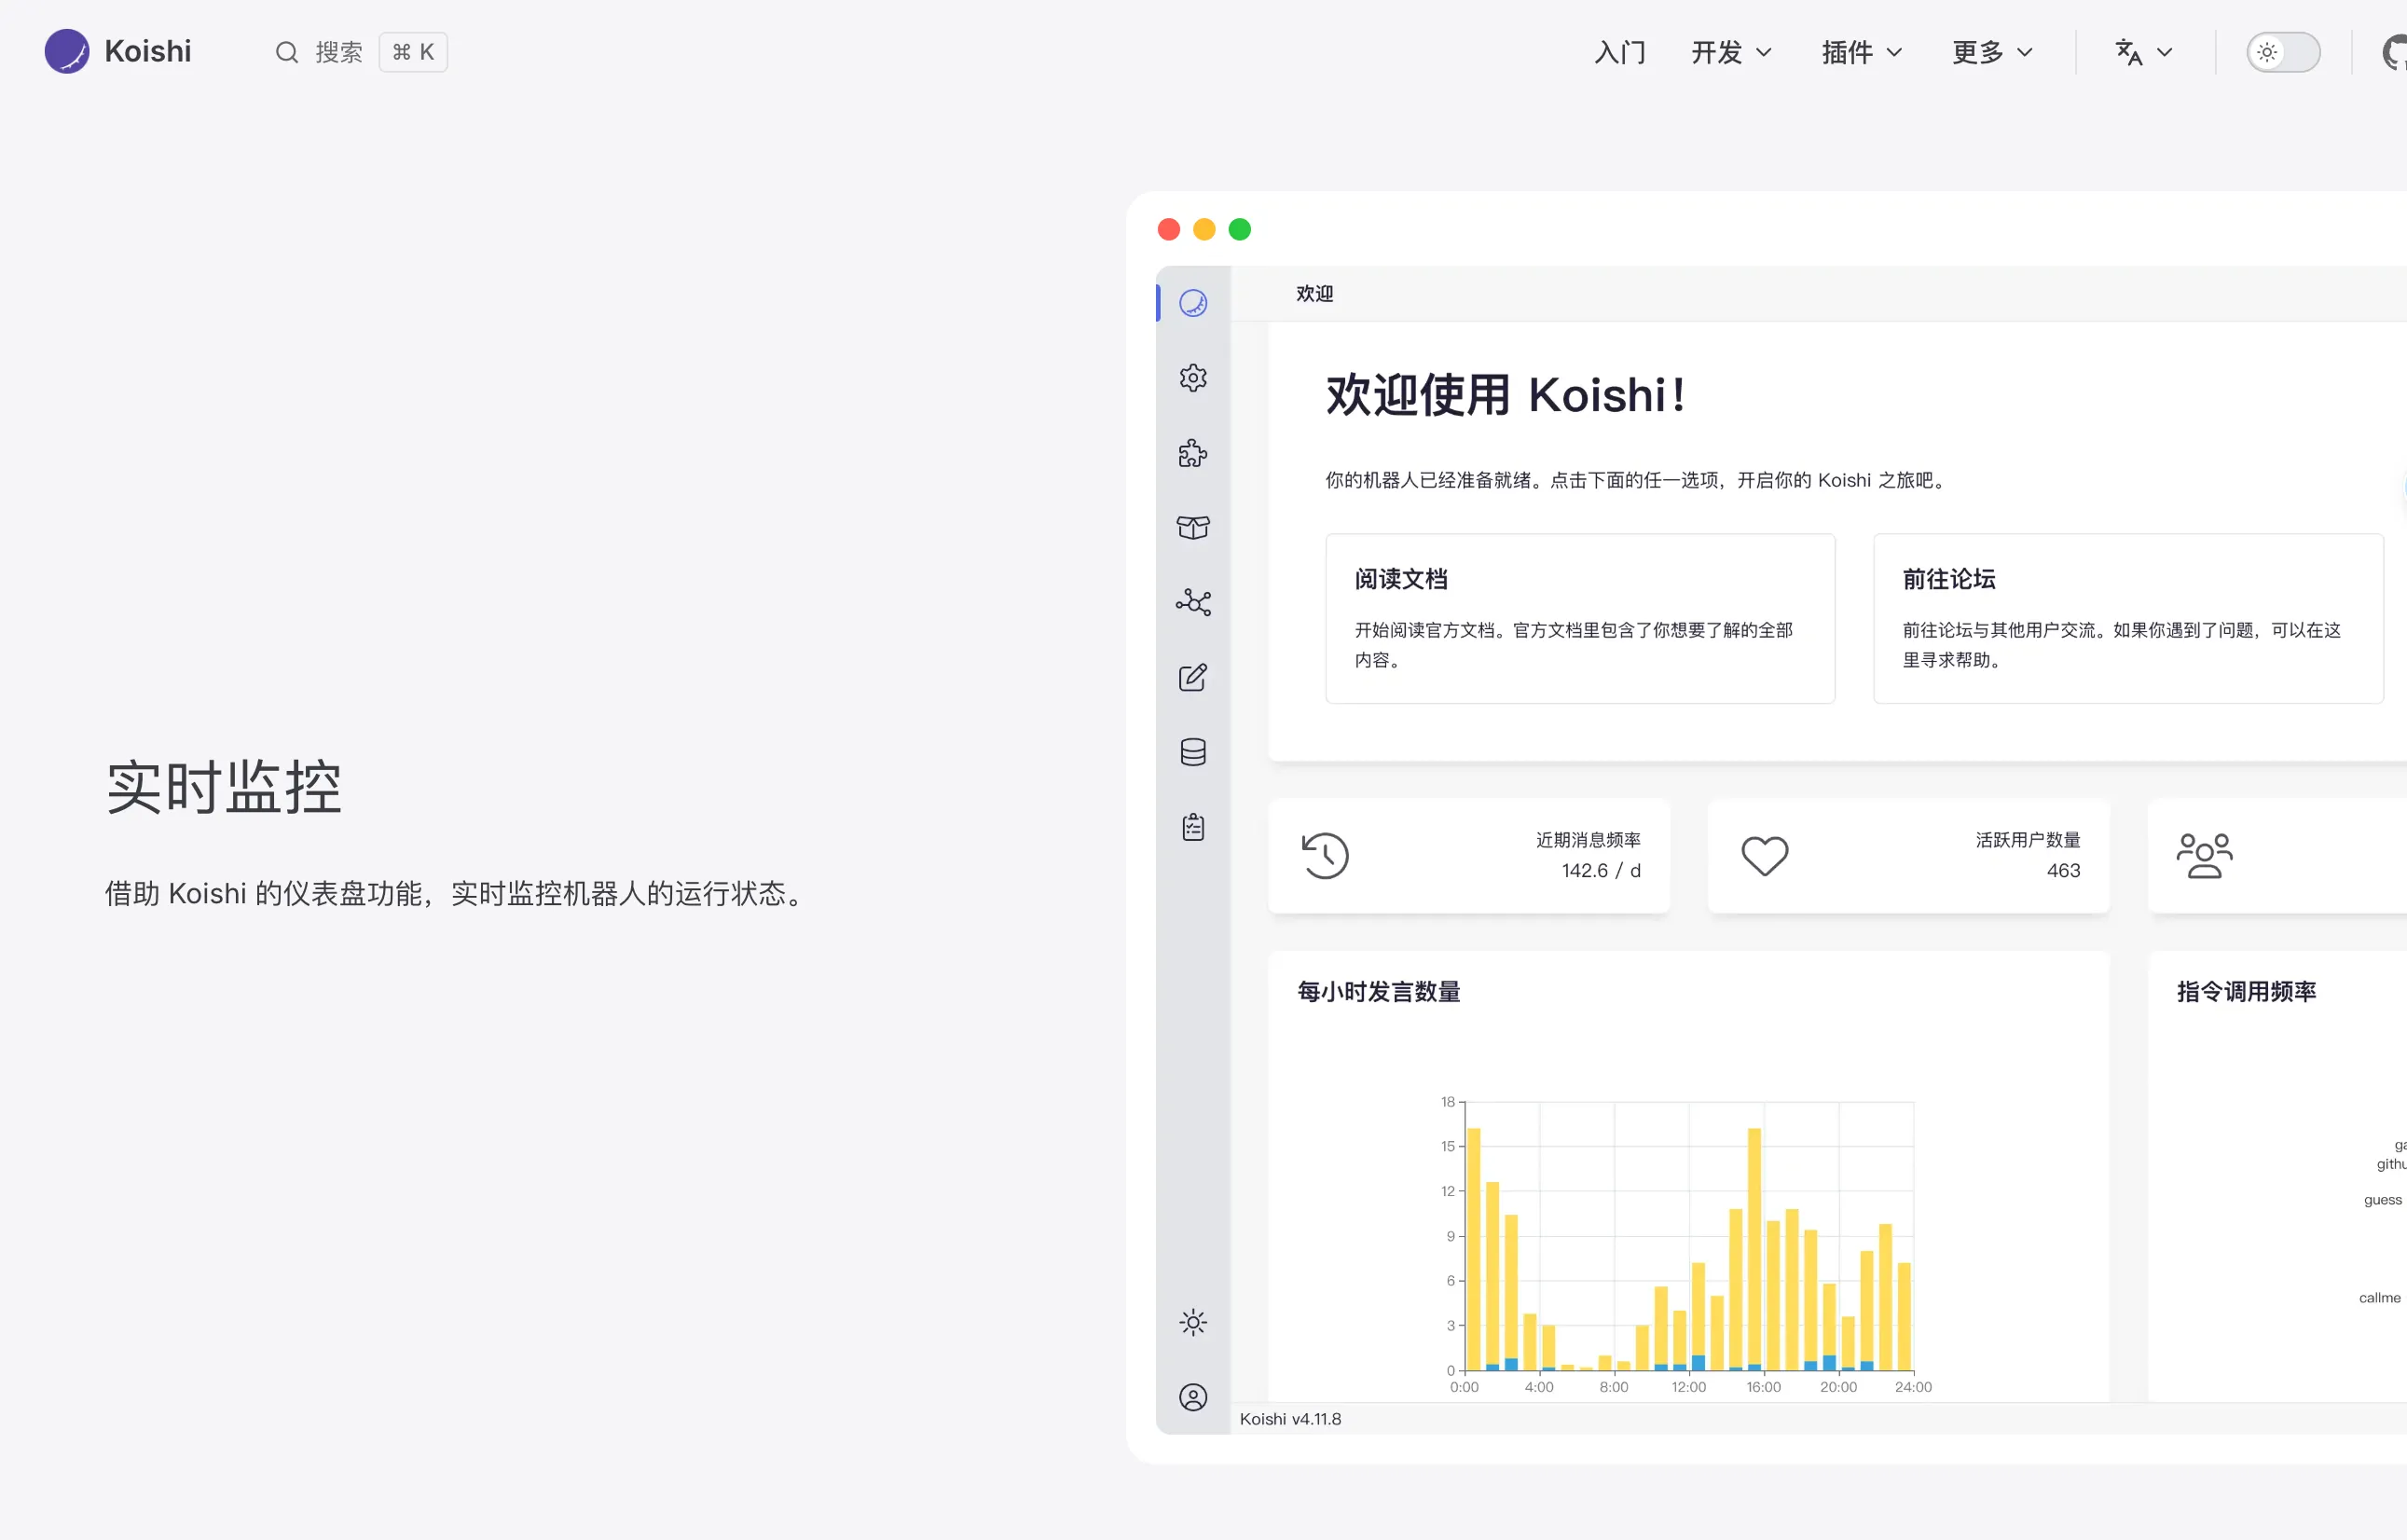
Task: Click the heart icon on active users card
Action: (1764, 856)
